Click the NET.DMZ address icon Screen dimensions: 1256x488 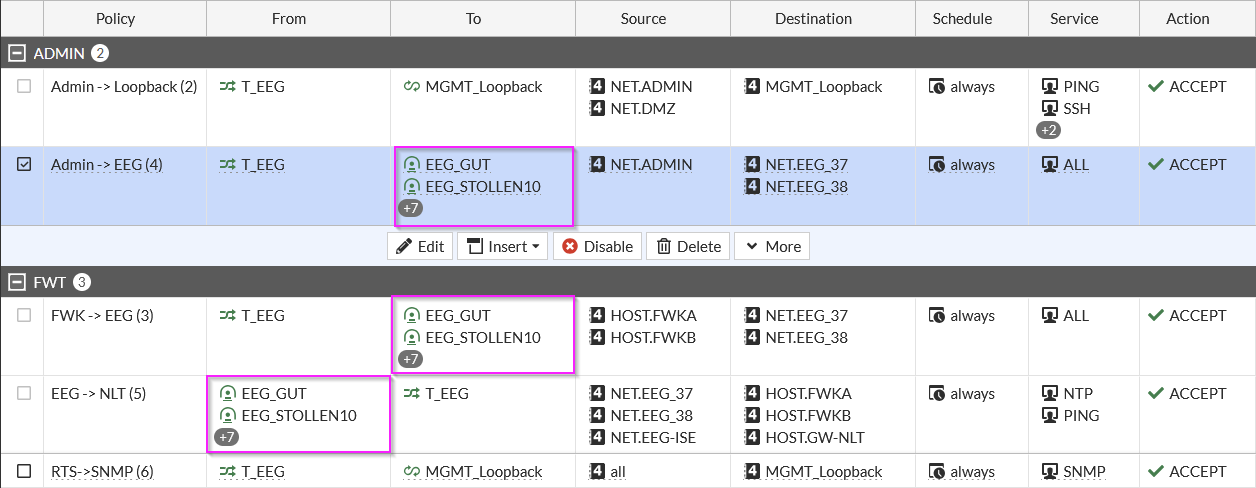coord(597,109)
